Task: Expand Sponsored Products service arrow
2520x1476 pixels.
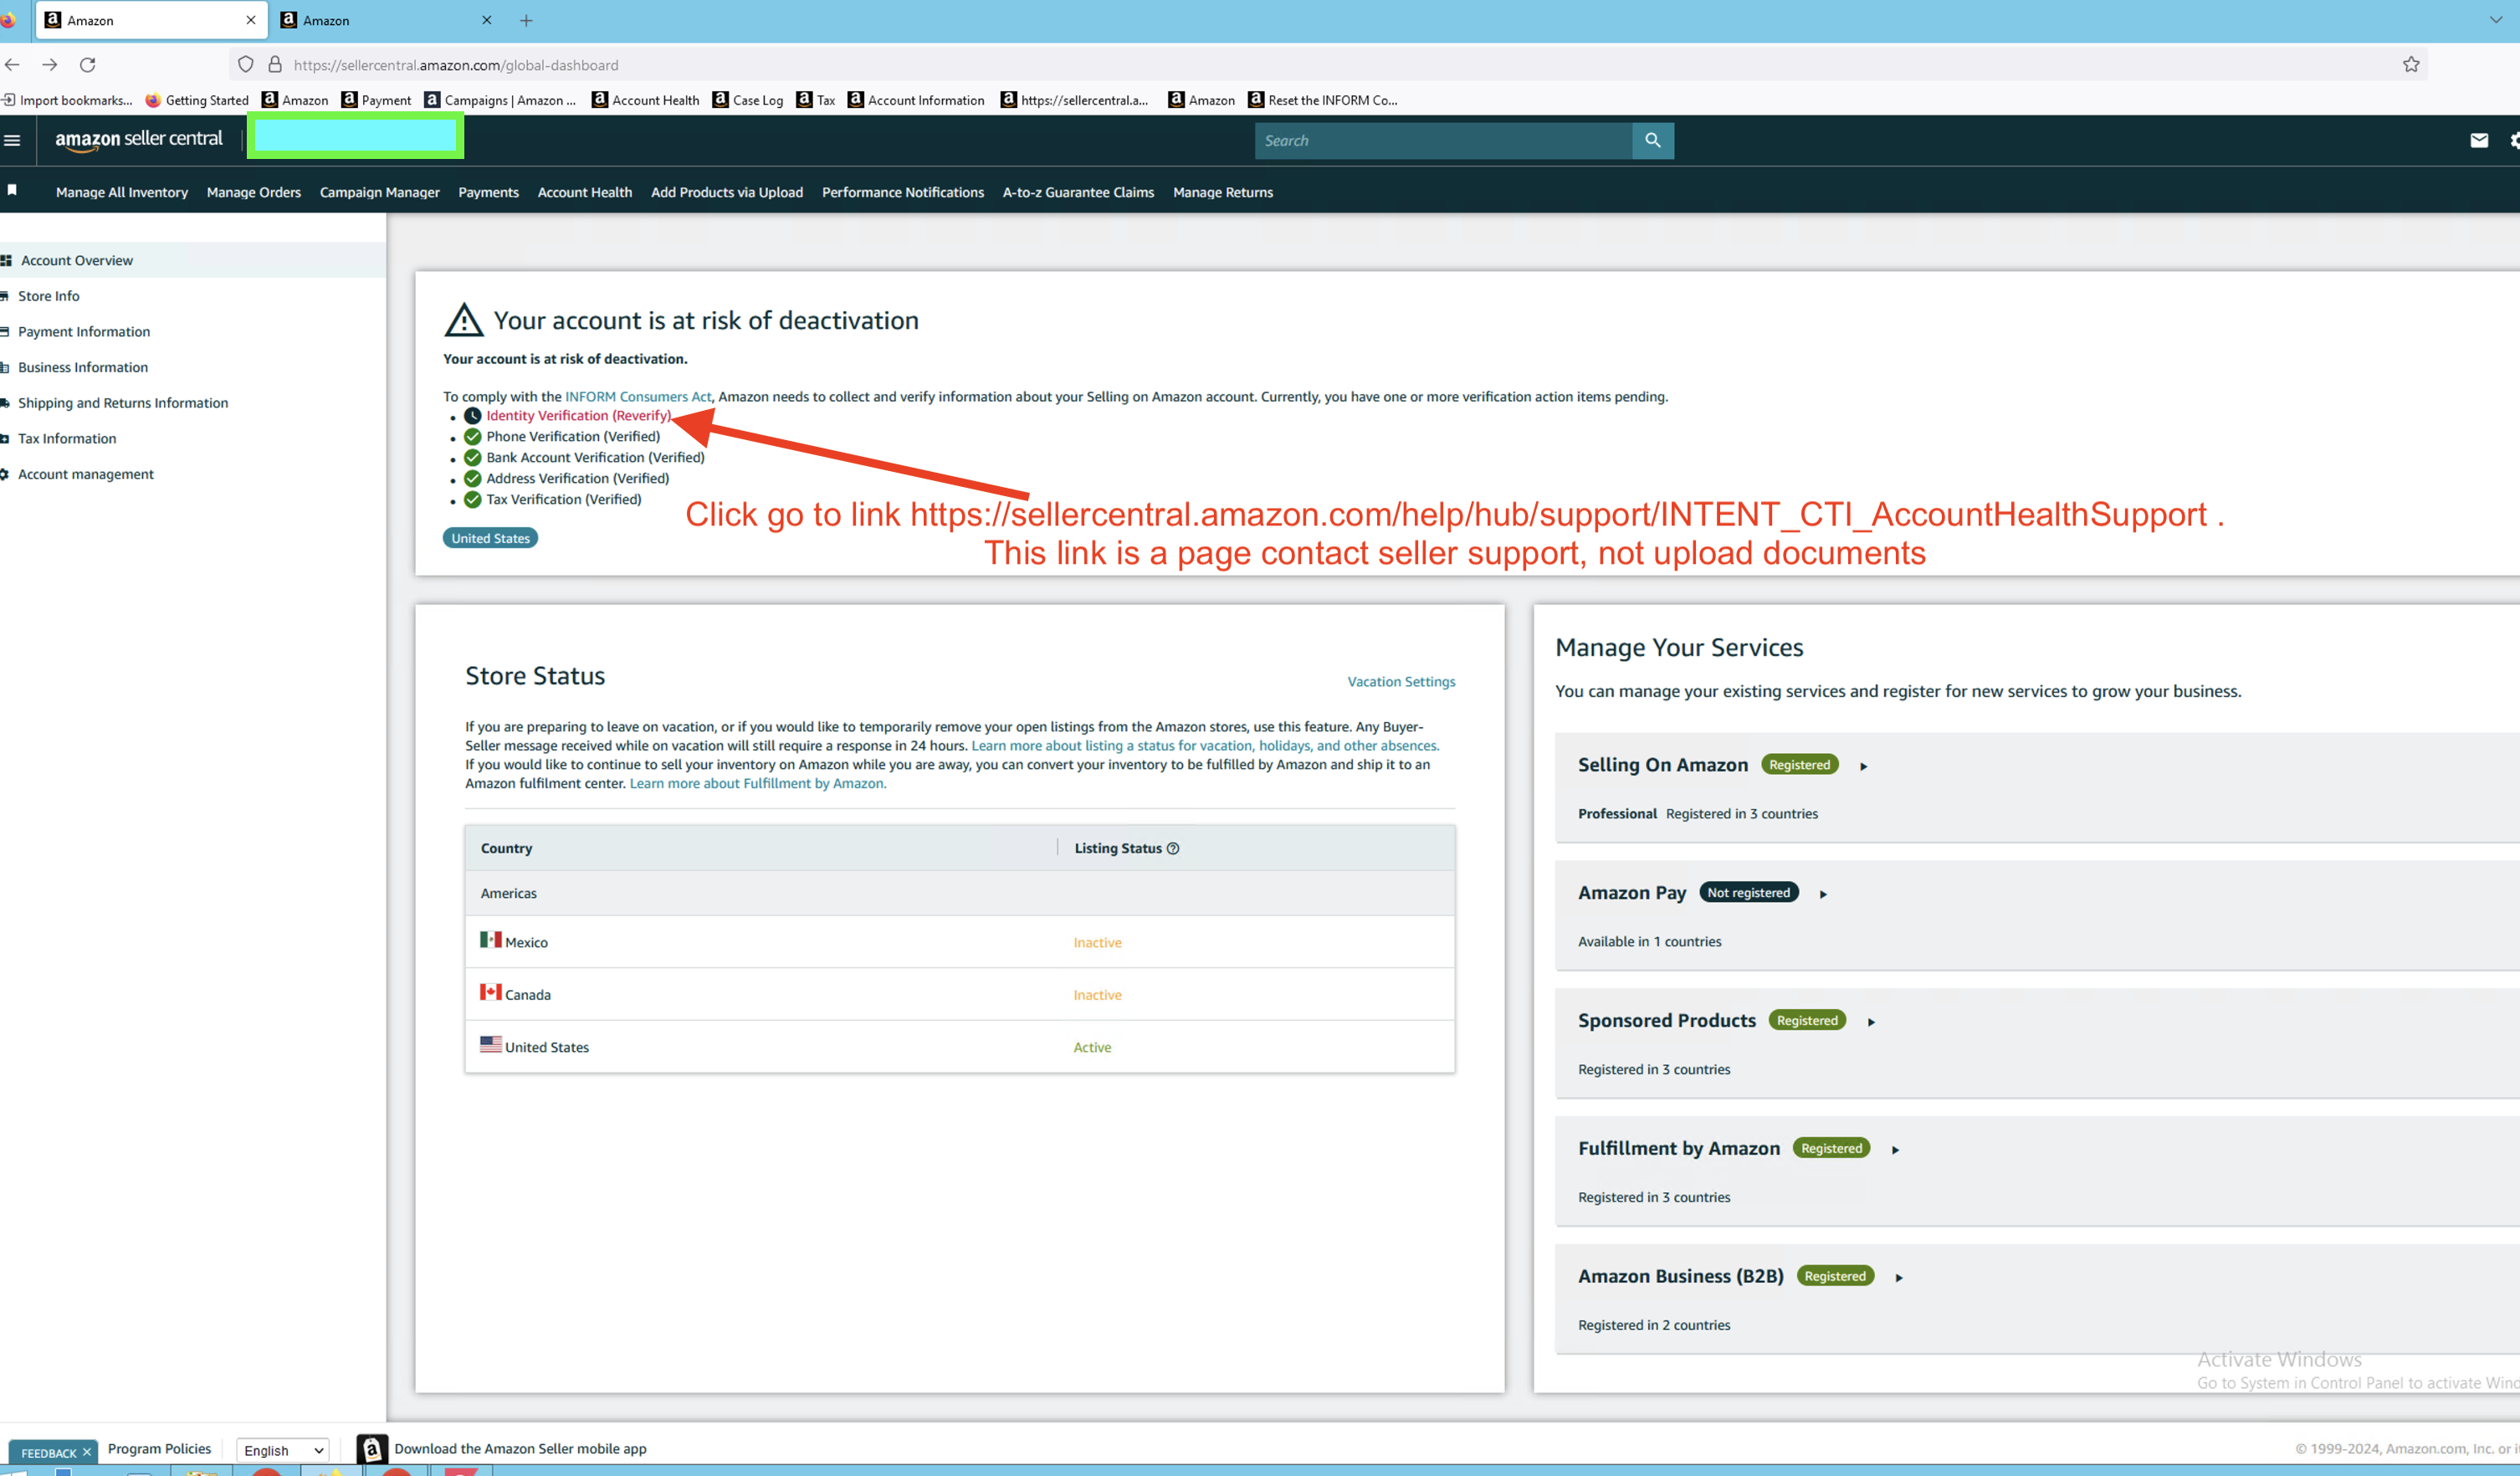Action: (x=1871, y=1022)
